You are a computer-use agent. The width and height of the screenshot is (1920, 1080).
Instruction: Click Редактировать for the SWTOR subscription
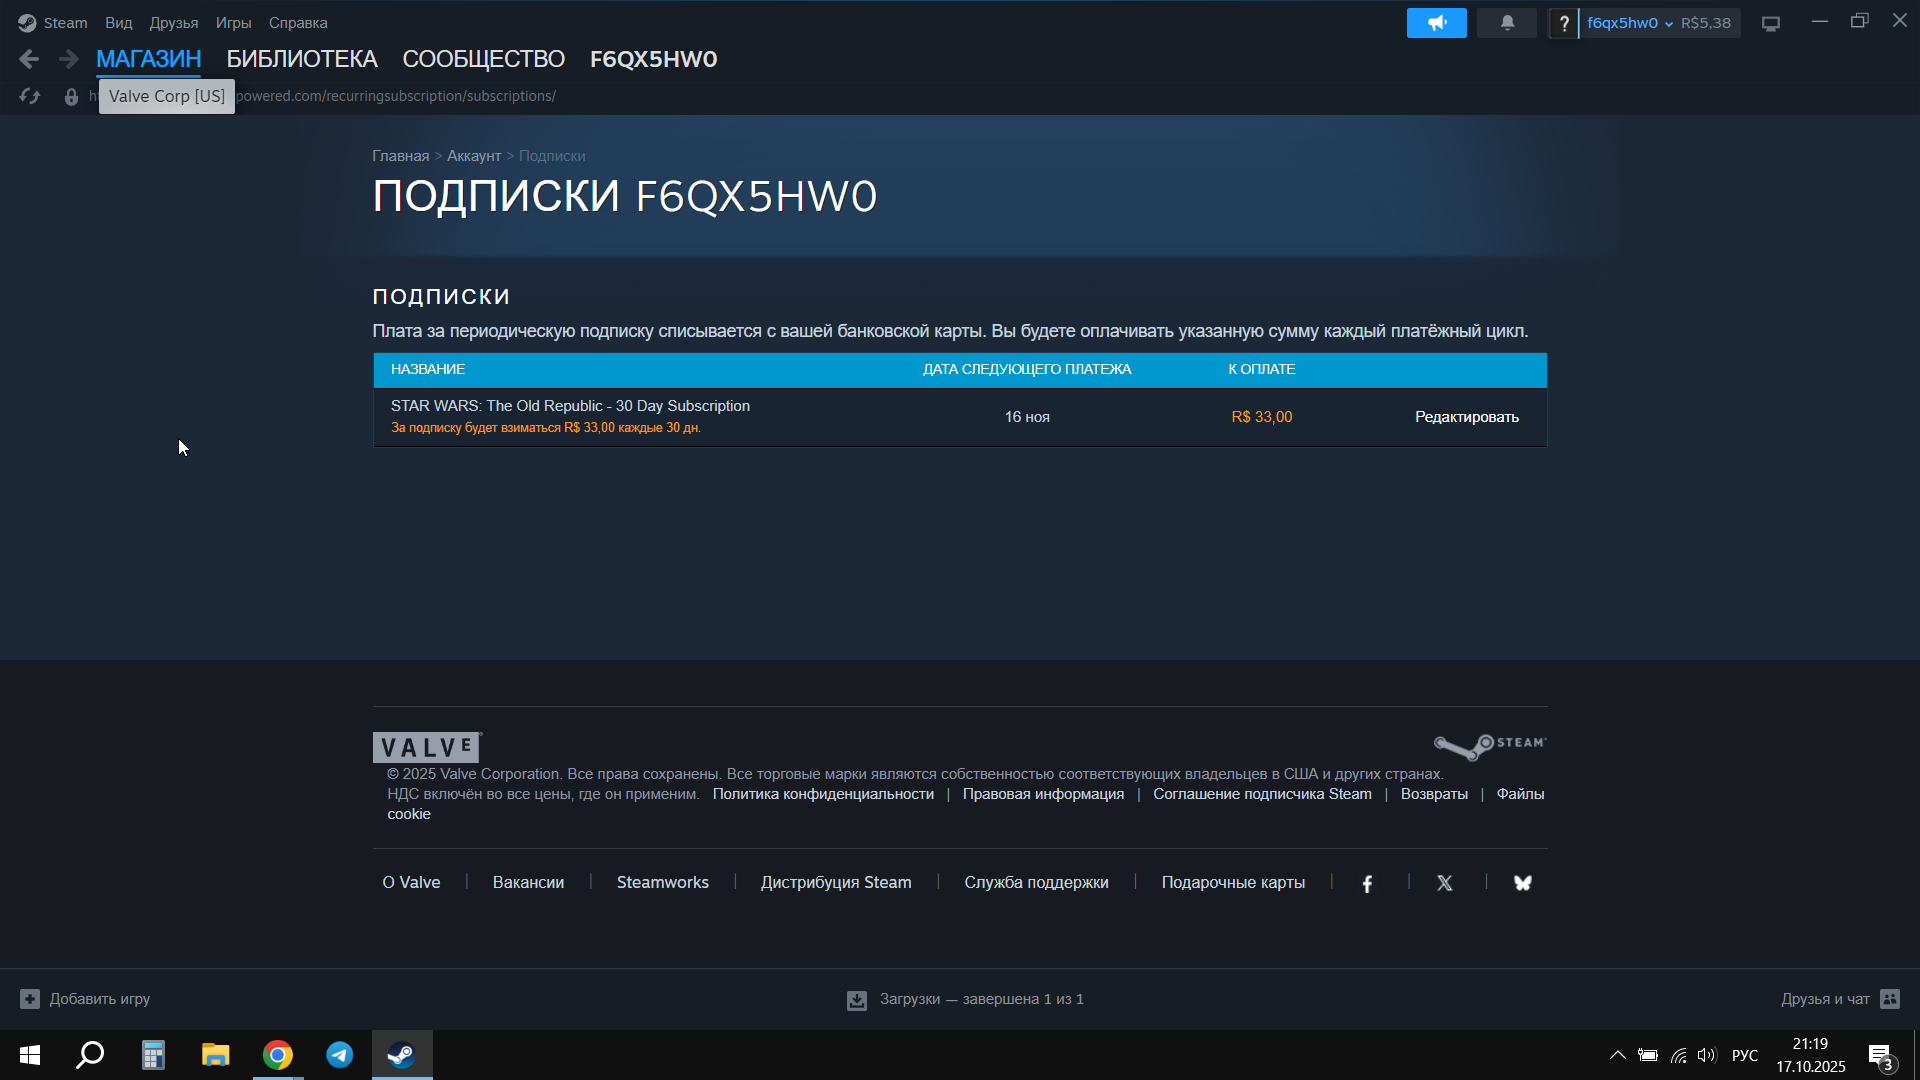(x=1466, y=417)
